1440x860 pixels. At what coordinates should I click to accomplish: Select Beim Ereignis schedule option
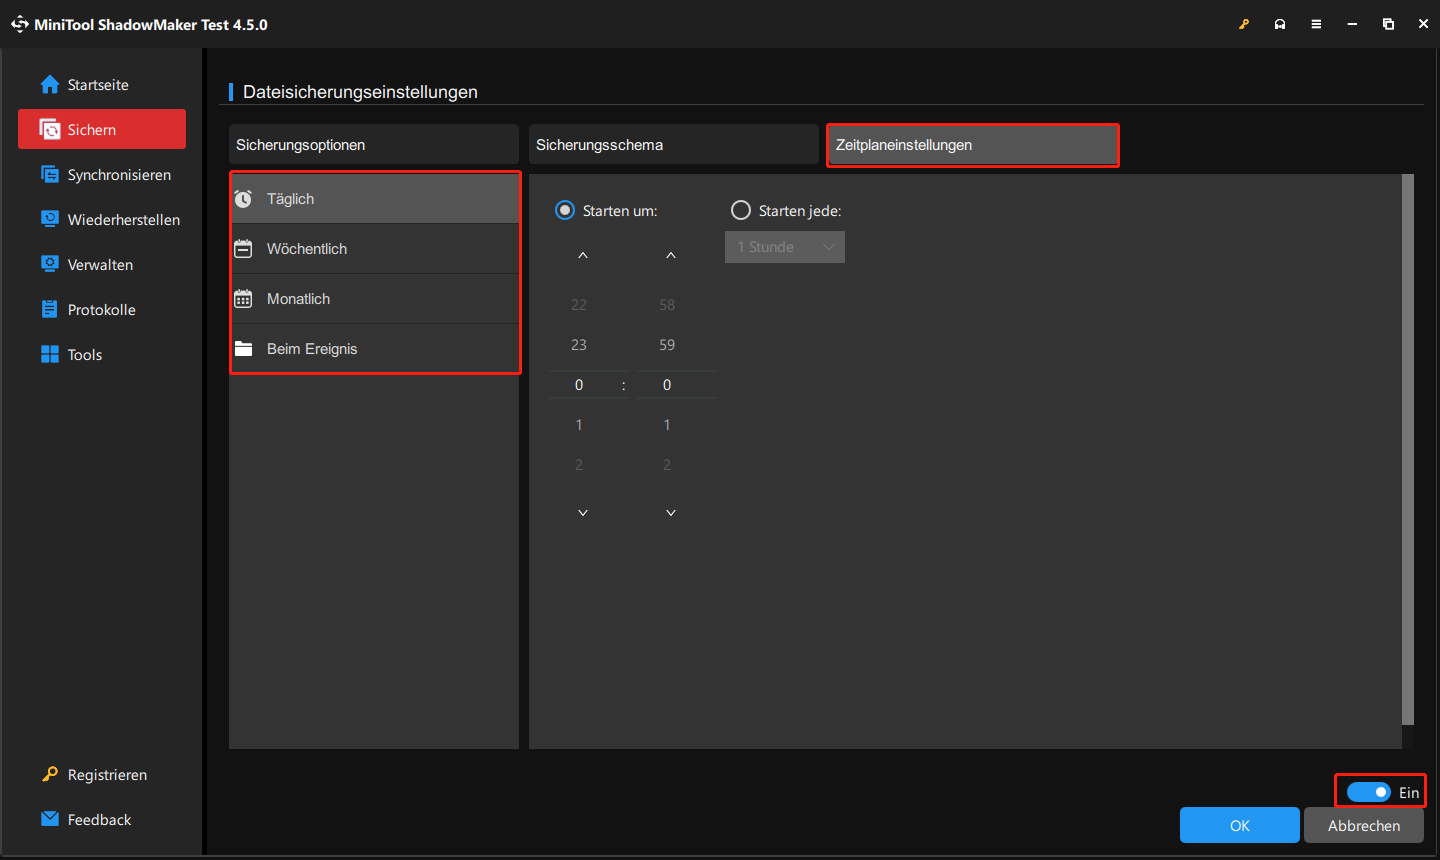click(x=375, y=349)
